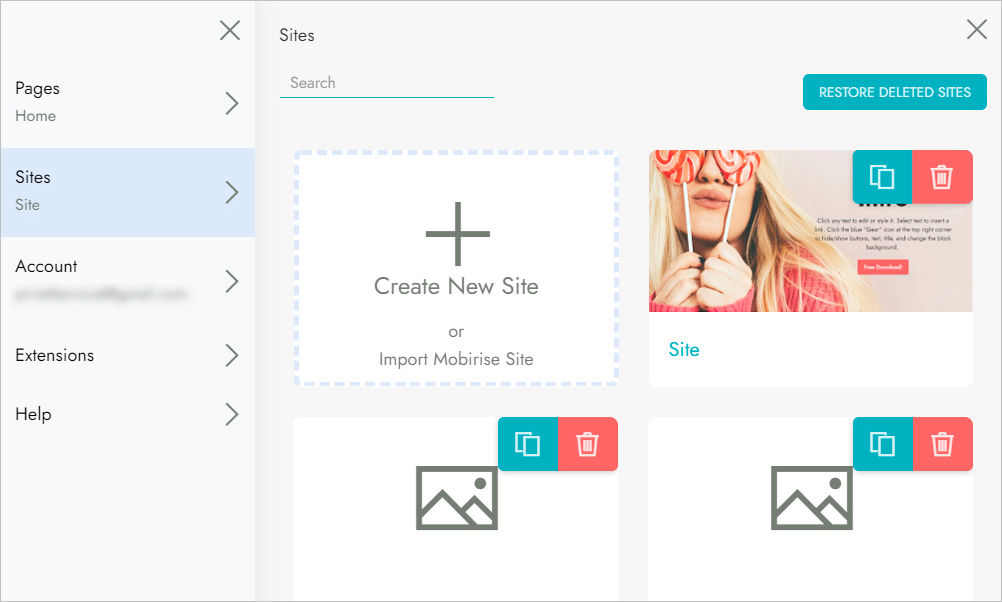Image resolution: width=1002 pixels, height=602 pixels.
Task: Close the Sites panel
Action: point(977,30)
